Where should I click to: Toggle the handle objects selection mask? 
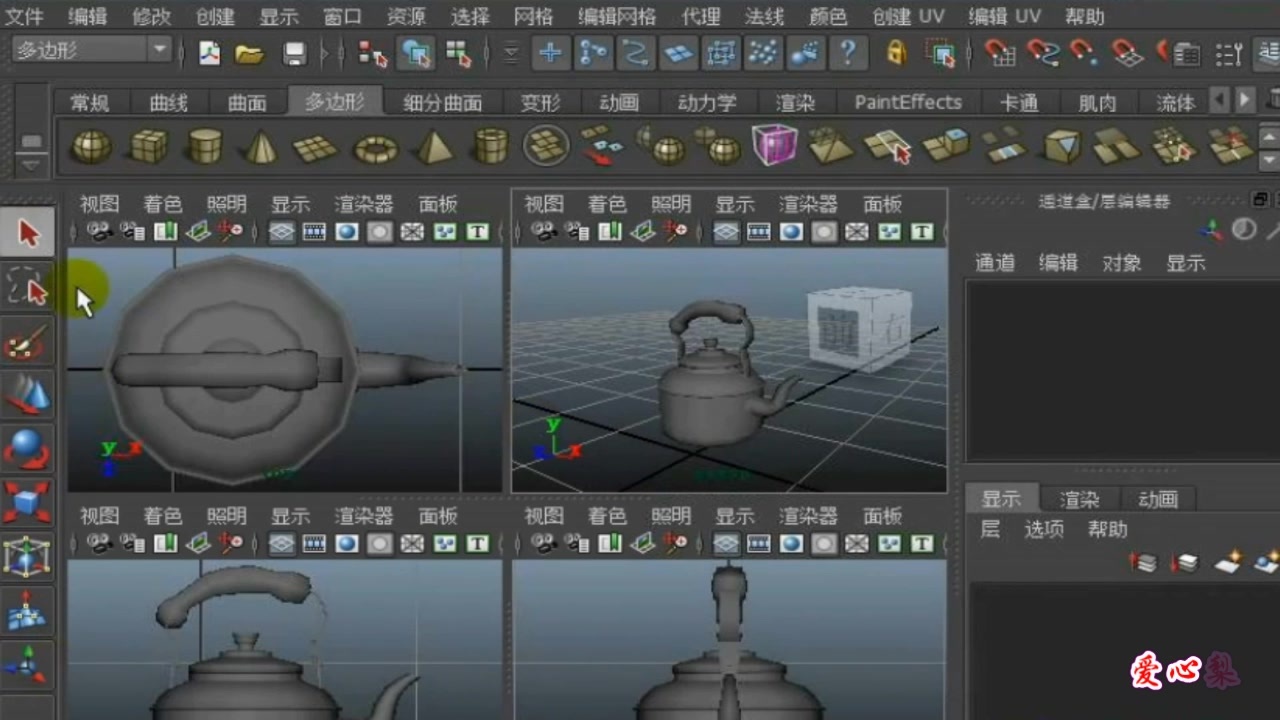[550, 53]
